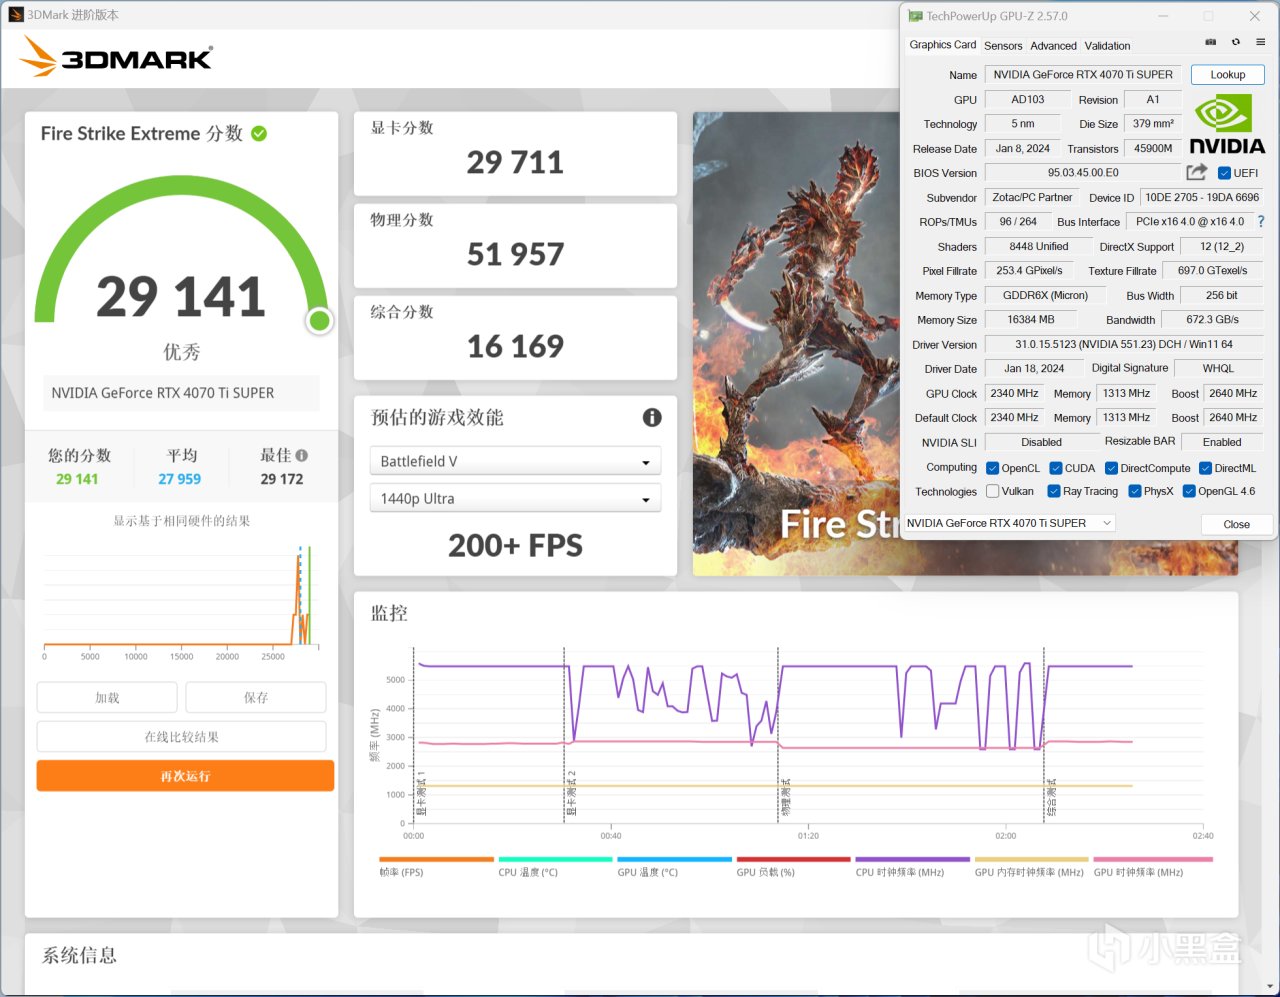
Task: Click the 综合分数 16 169 value
Action: pos(515,346)
